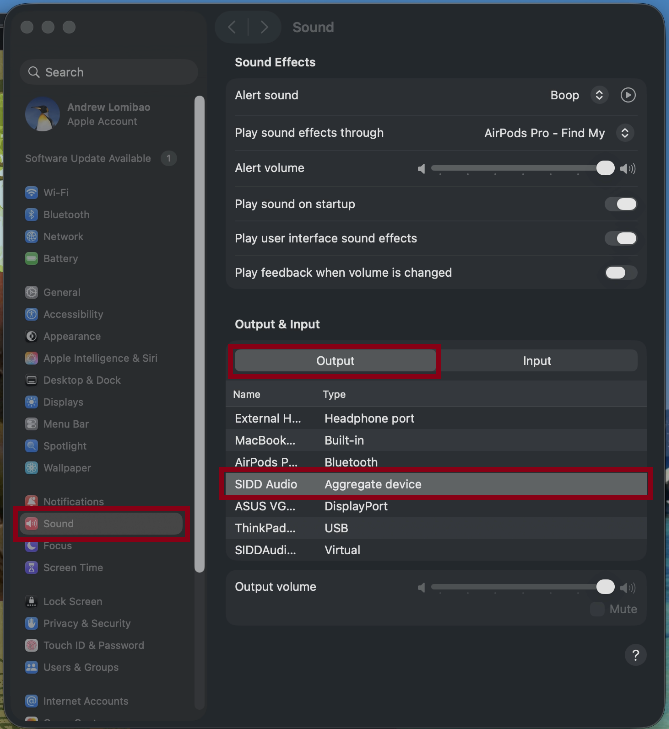Viewport: 669px width, 729px height.
Task: Open Spotlight settings icon
Action: 31,446
